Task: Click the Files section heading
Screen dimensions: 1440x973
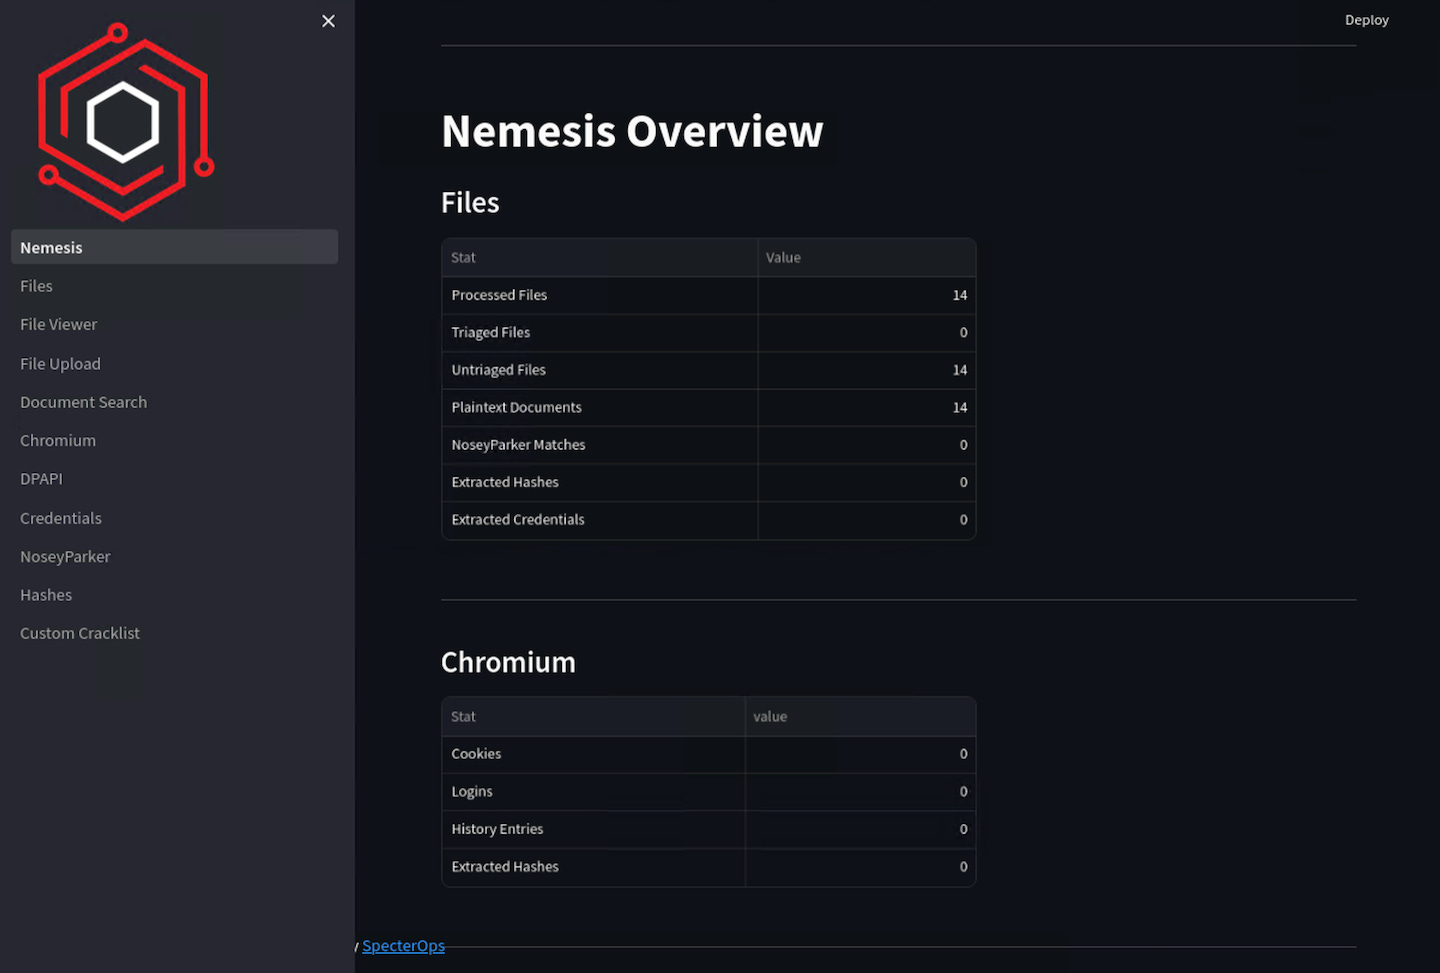Action: click(470, 202)
